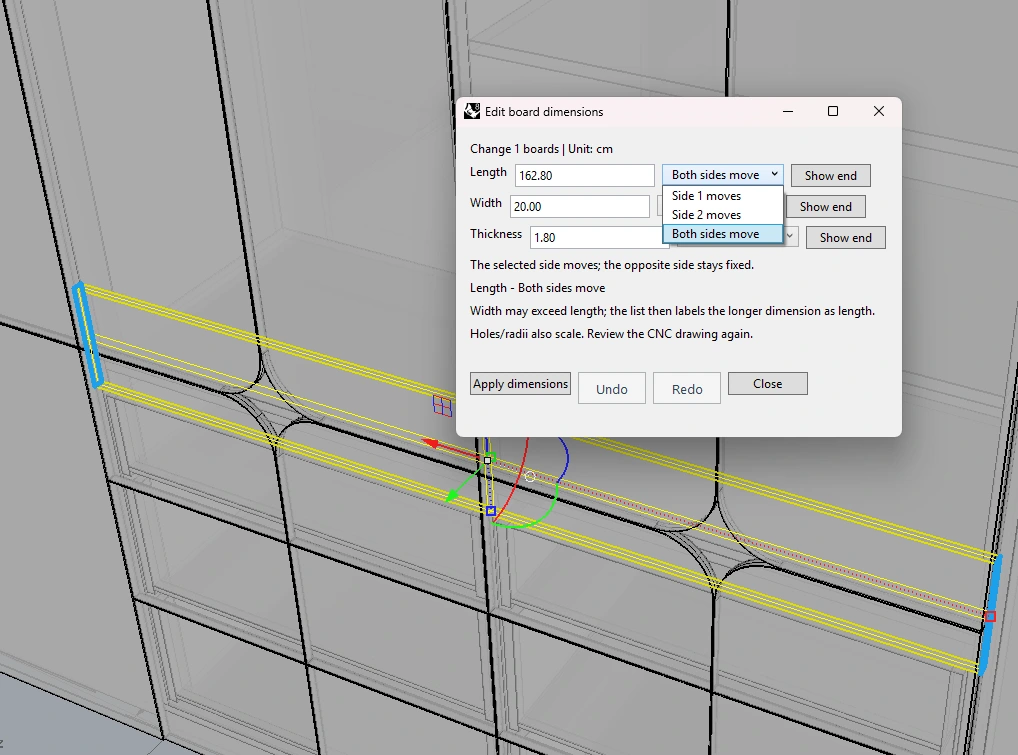Image resolution: width=1018 pixels, height=755 pixels.
Task: Click the blue highlighted left board end
Action: click(x=88, y=335)
